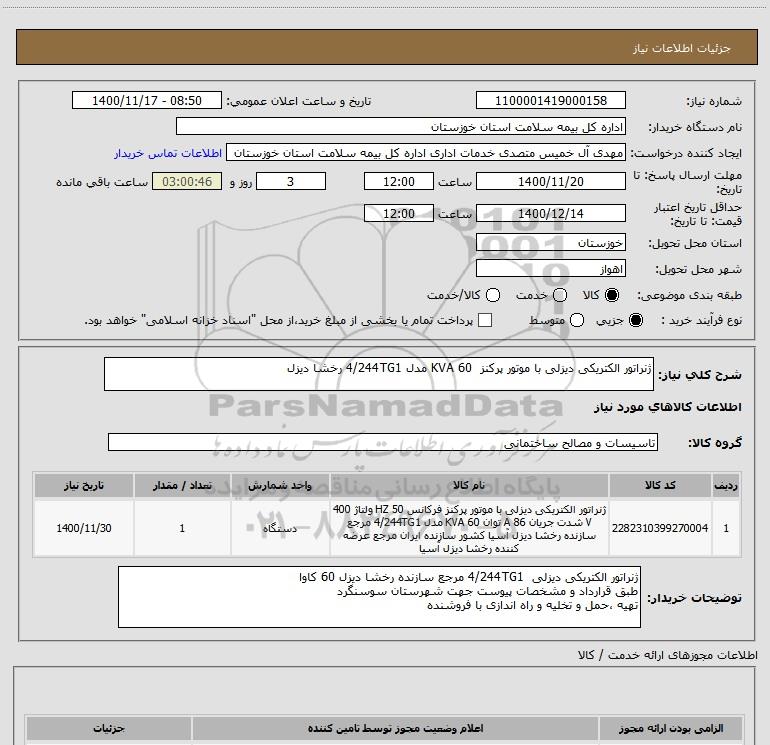Click the تاریخ نیاز column header
Screen dimensions: 770x745
(83, 485)
